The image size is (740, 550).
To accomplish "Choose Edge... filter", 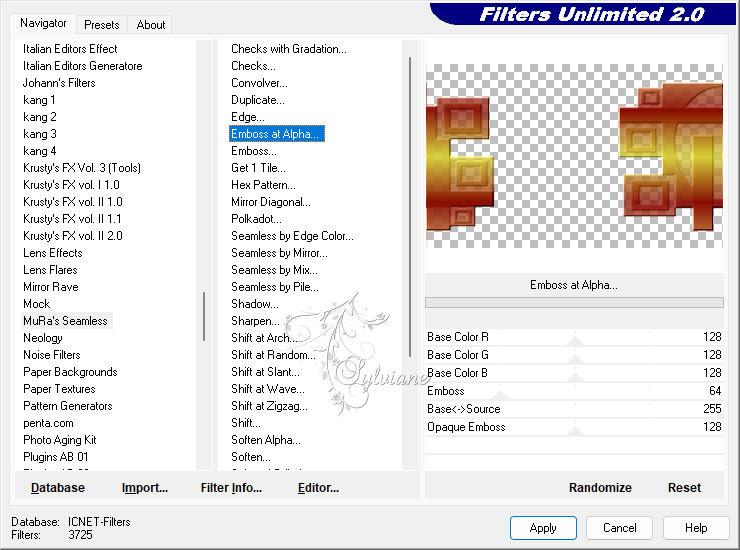I will [248, 117].
